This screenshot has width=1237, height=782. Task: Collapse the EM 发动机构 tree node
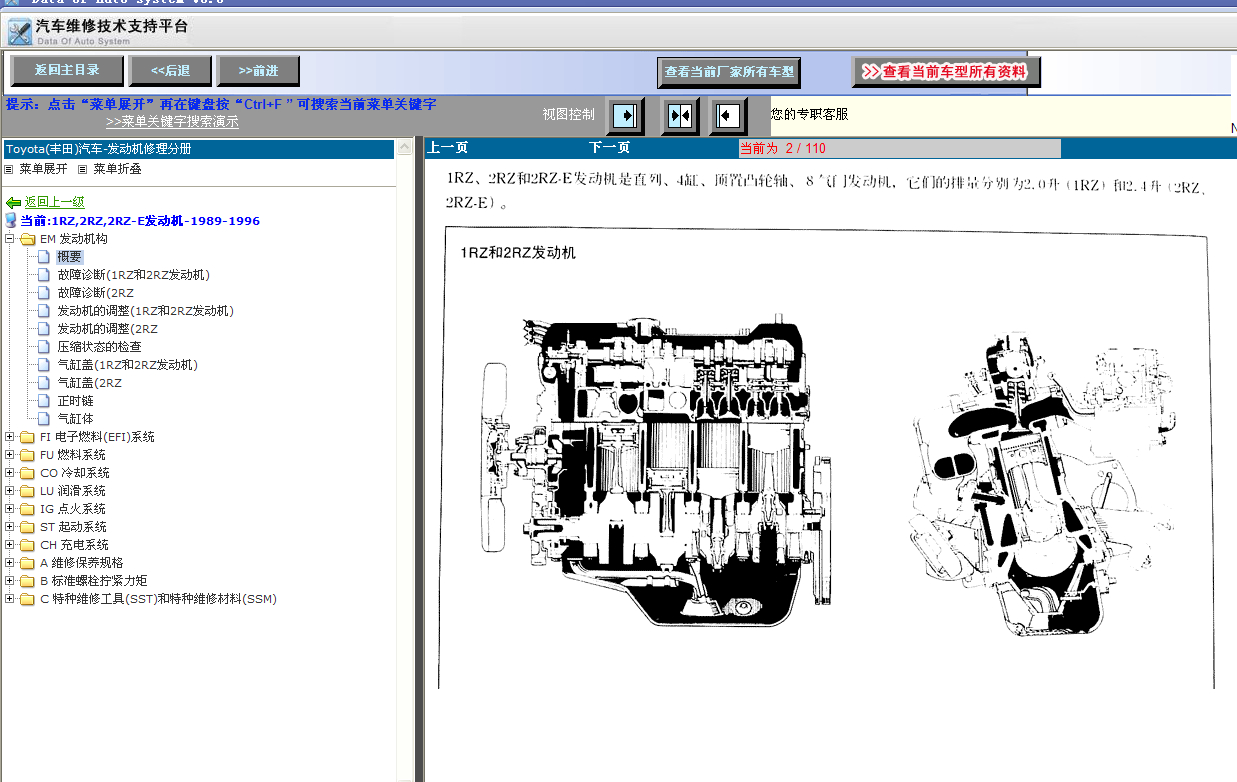(10, 239)
